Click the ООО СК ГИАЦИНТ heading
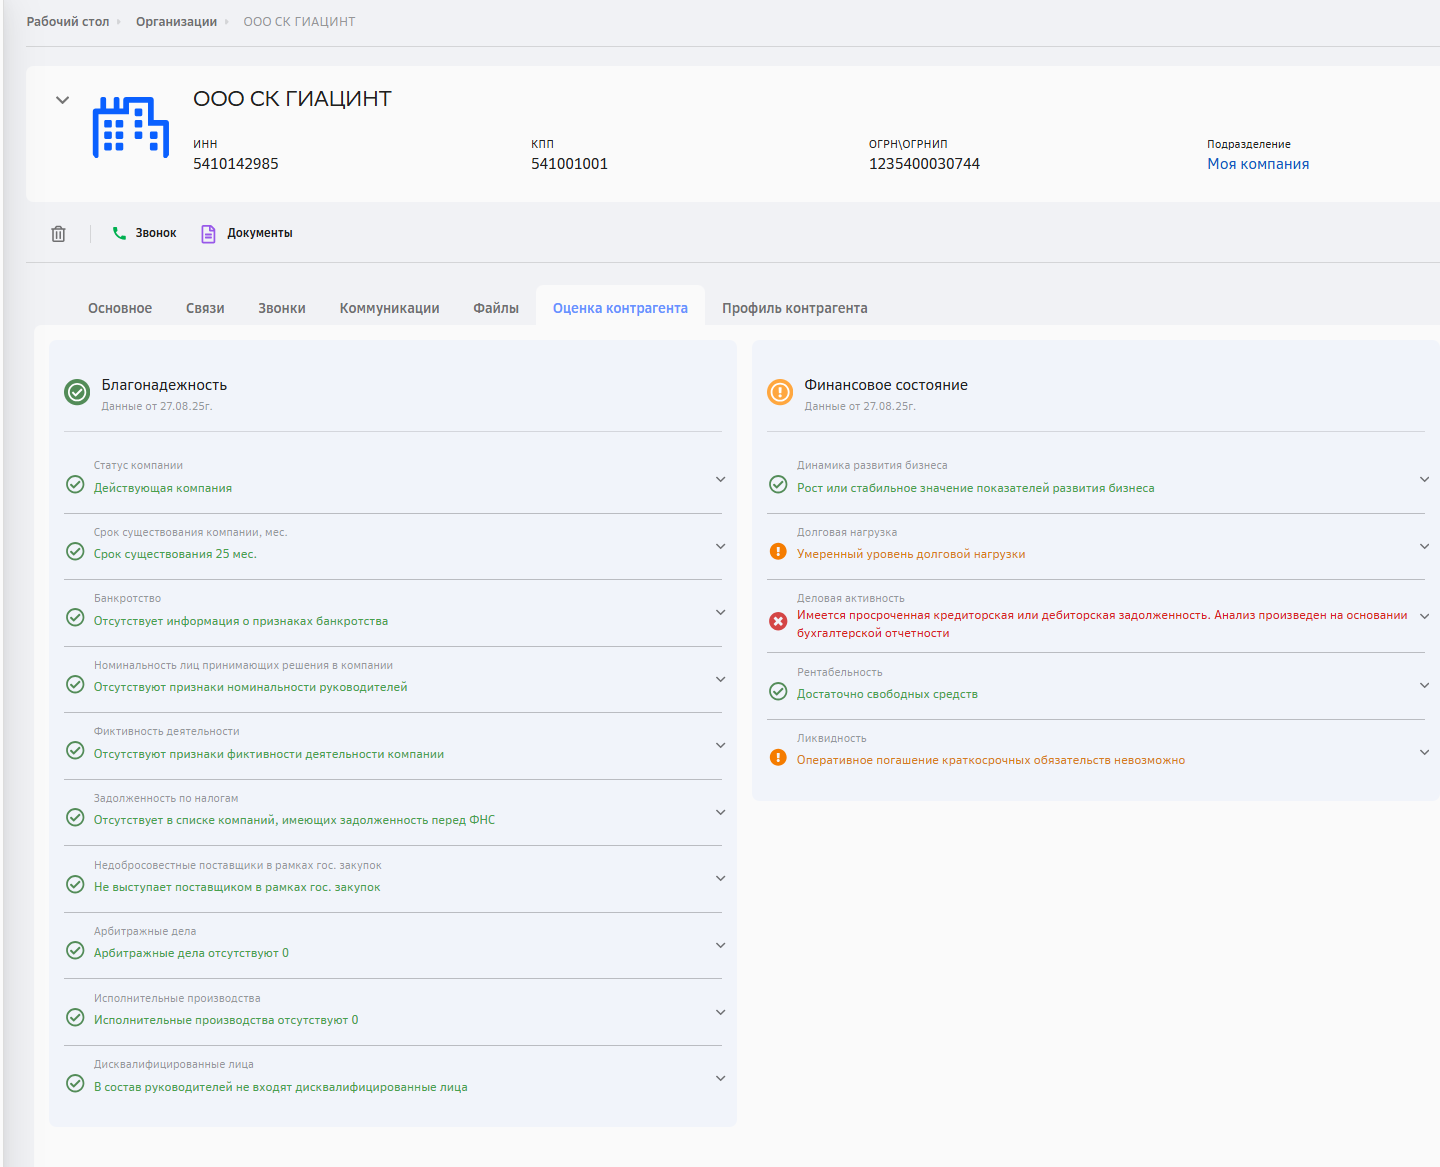This screenshot has height=1167, width=1440. click(292, 99)
